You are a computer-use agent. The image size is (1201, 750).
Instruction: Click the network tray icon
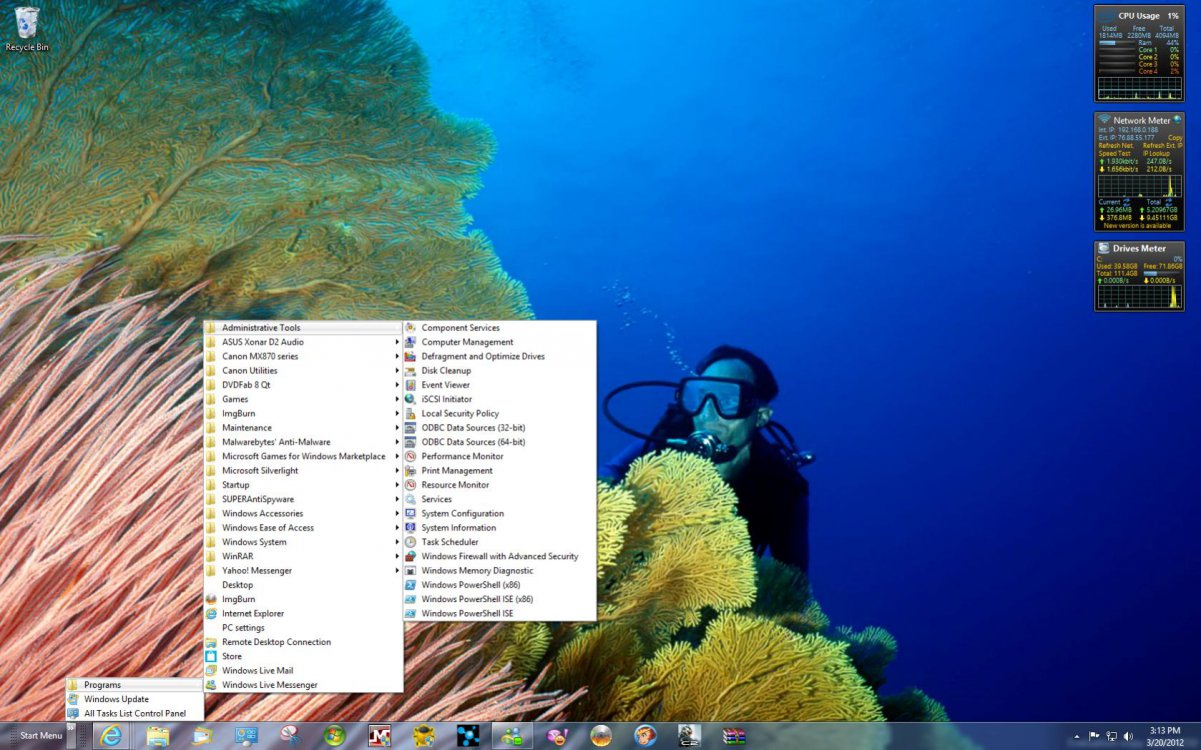click(1111, 736)
